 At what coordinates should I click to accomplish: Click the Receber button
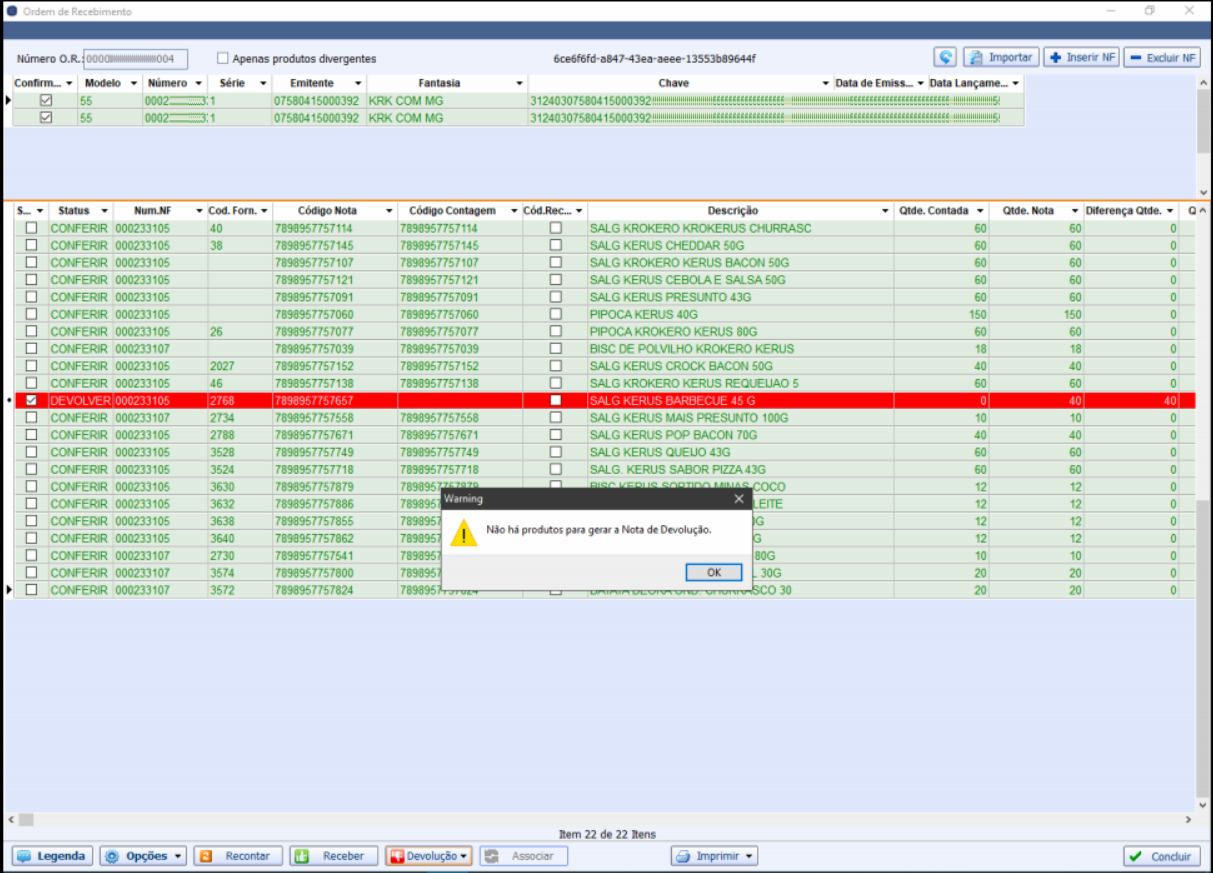pyautogui.click(x=334, y=856)
